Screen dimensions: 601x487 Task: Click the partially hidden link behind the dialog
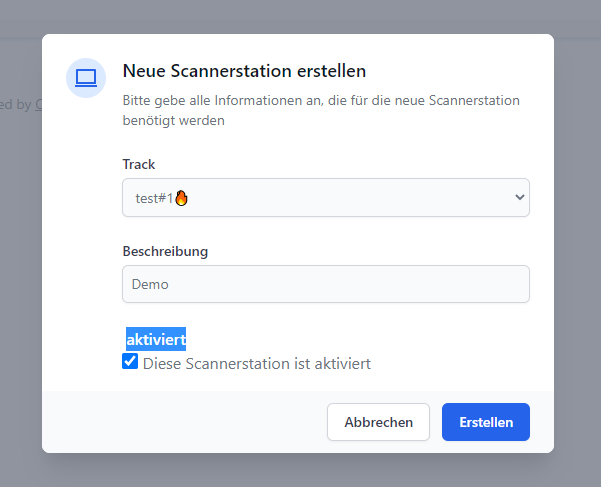(38, 103)
